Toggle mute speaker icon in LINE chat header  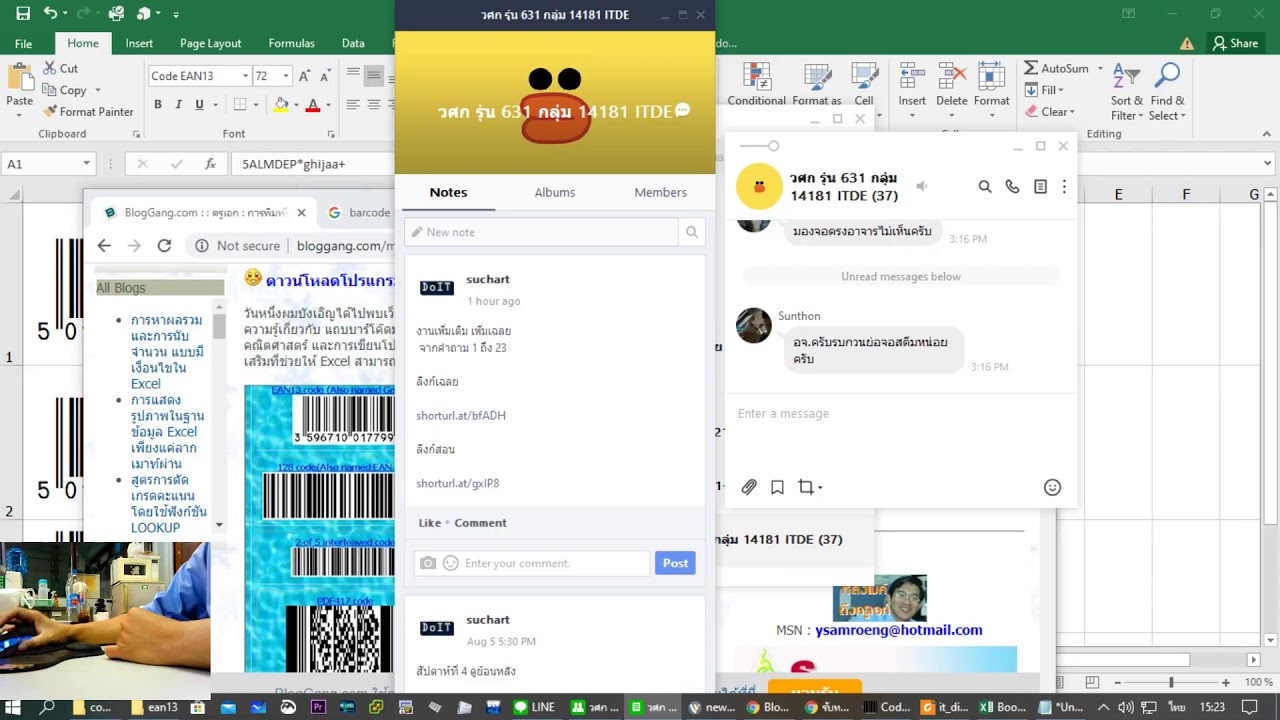[x=922, y=186]
